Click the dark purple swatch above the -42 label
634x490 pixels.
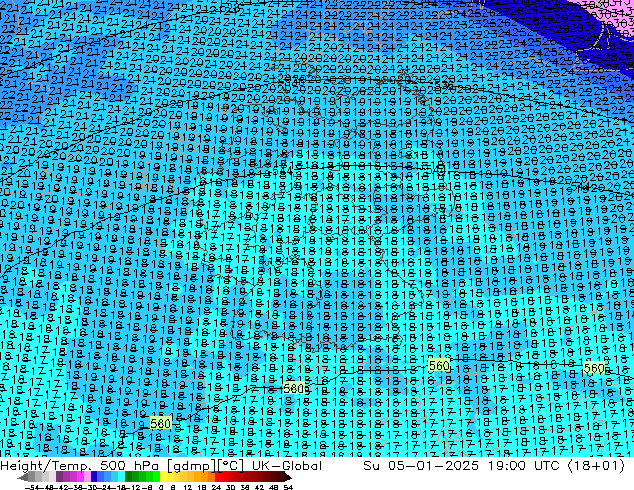59,477
